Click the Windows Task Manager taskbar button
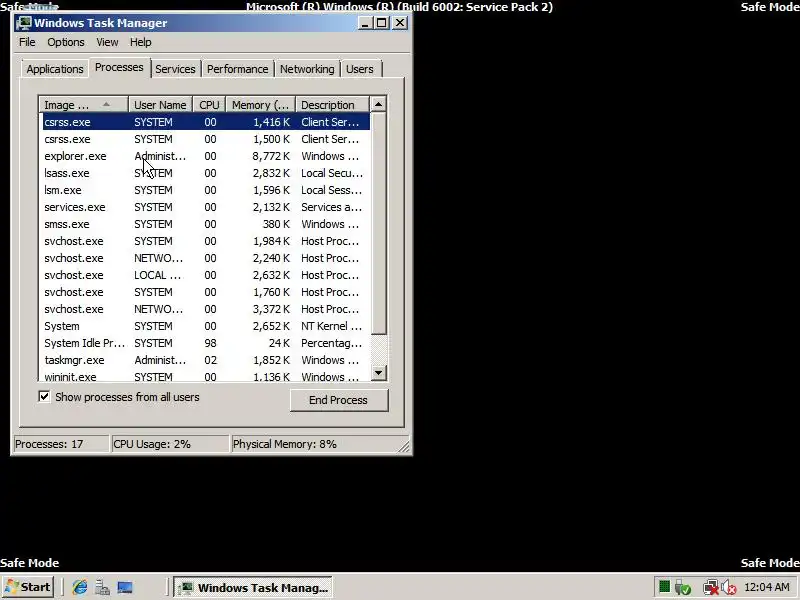This screenshot has height=600, width=800. (x=254, y=587)
